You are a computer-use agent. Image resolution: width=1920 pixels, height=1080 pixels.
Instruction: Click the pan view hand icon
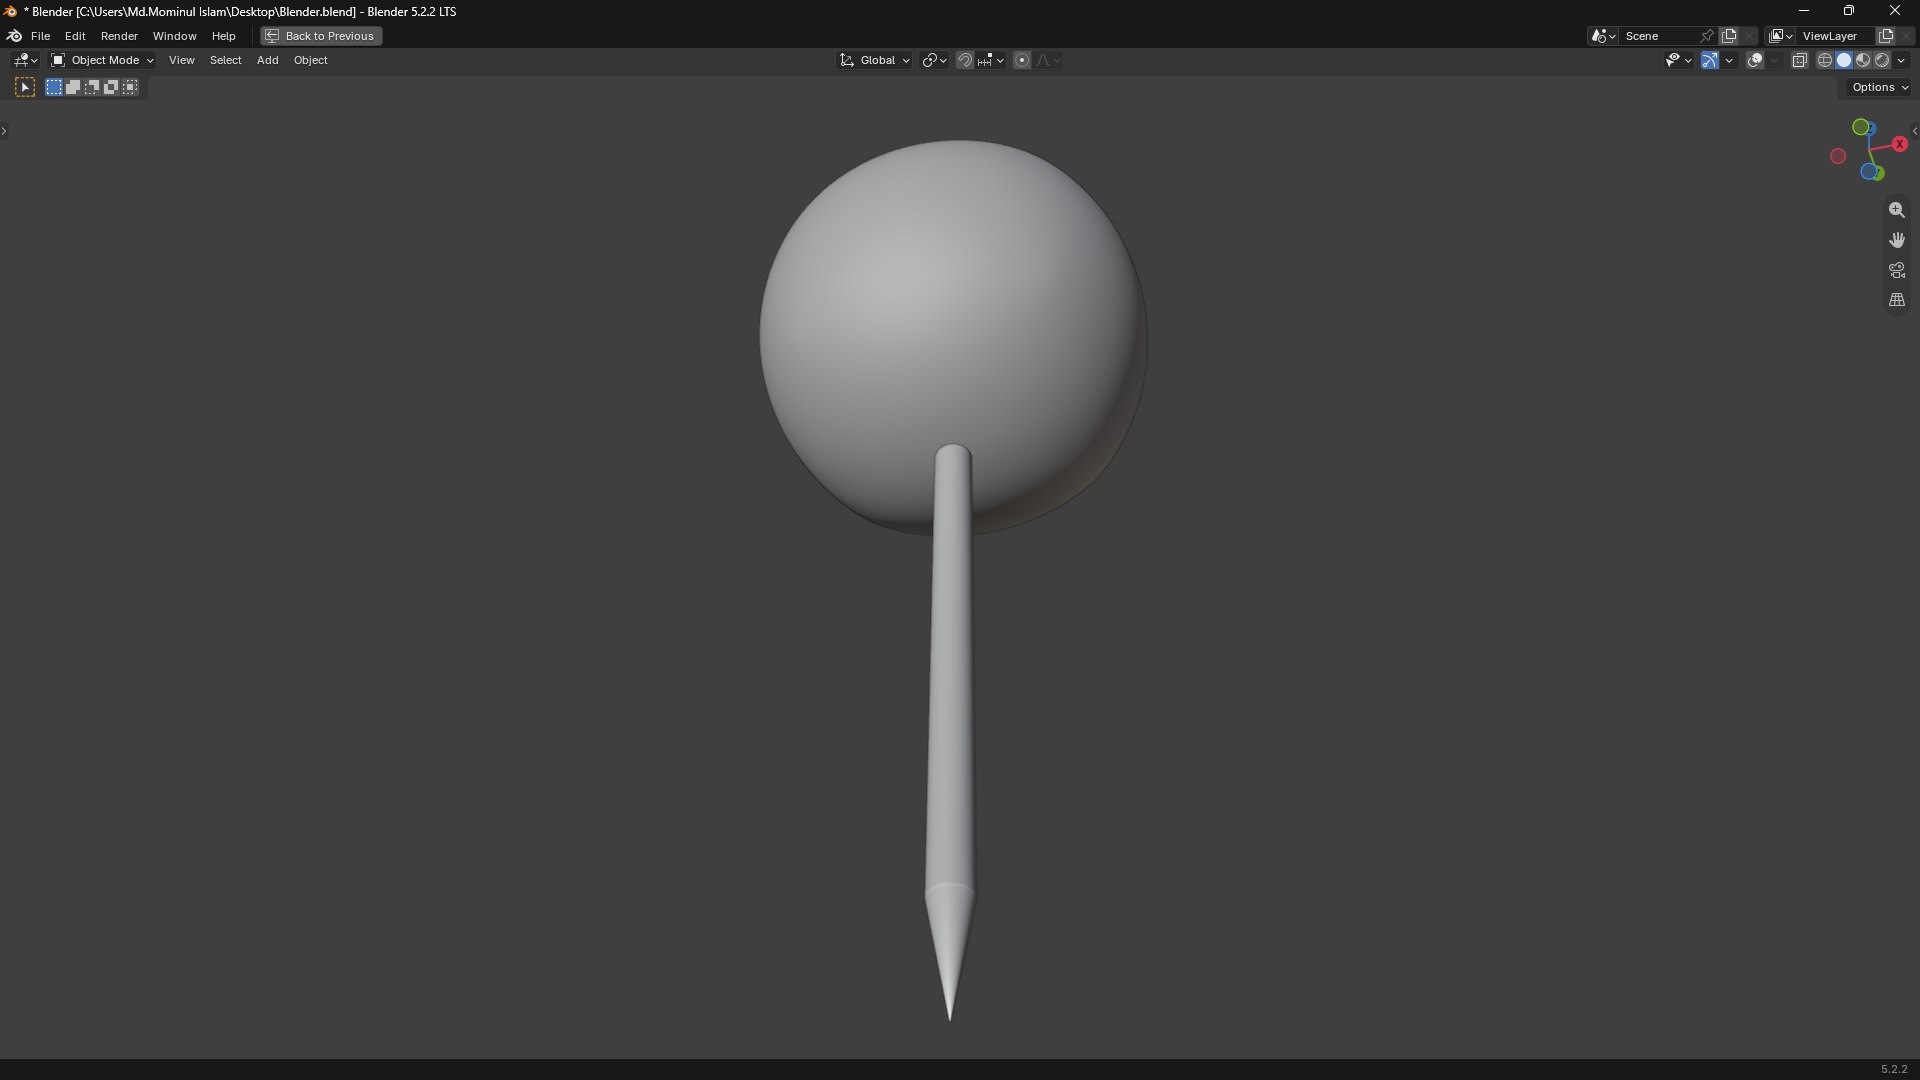point(1896,240)
